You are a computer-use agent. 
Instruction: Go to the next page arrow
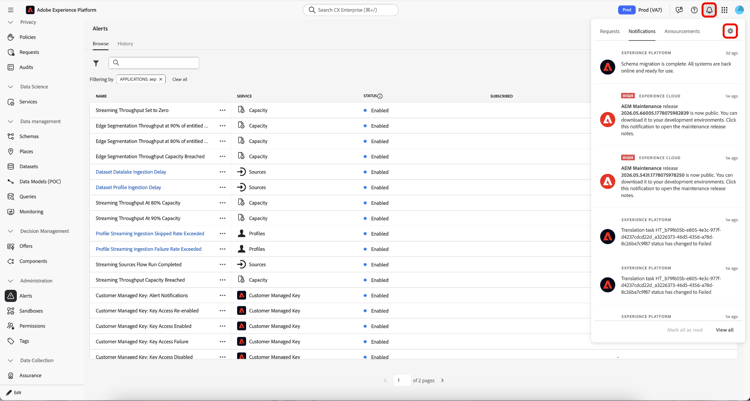point(442,380)
